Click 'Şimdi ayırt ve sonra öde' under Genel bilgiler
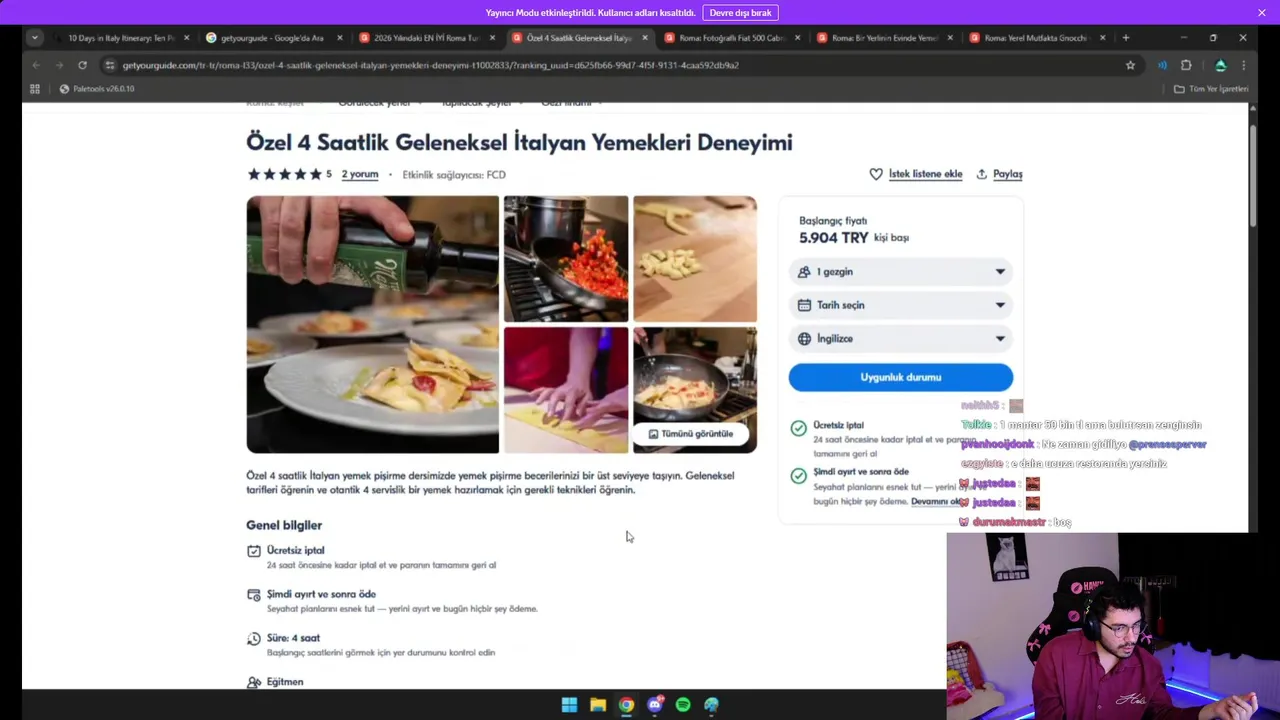 pyautogui.click(x=321, y=594)
